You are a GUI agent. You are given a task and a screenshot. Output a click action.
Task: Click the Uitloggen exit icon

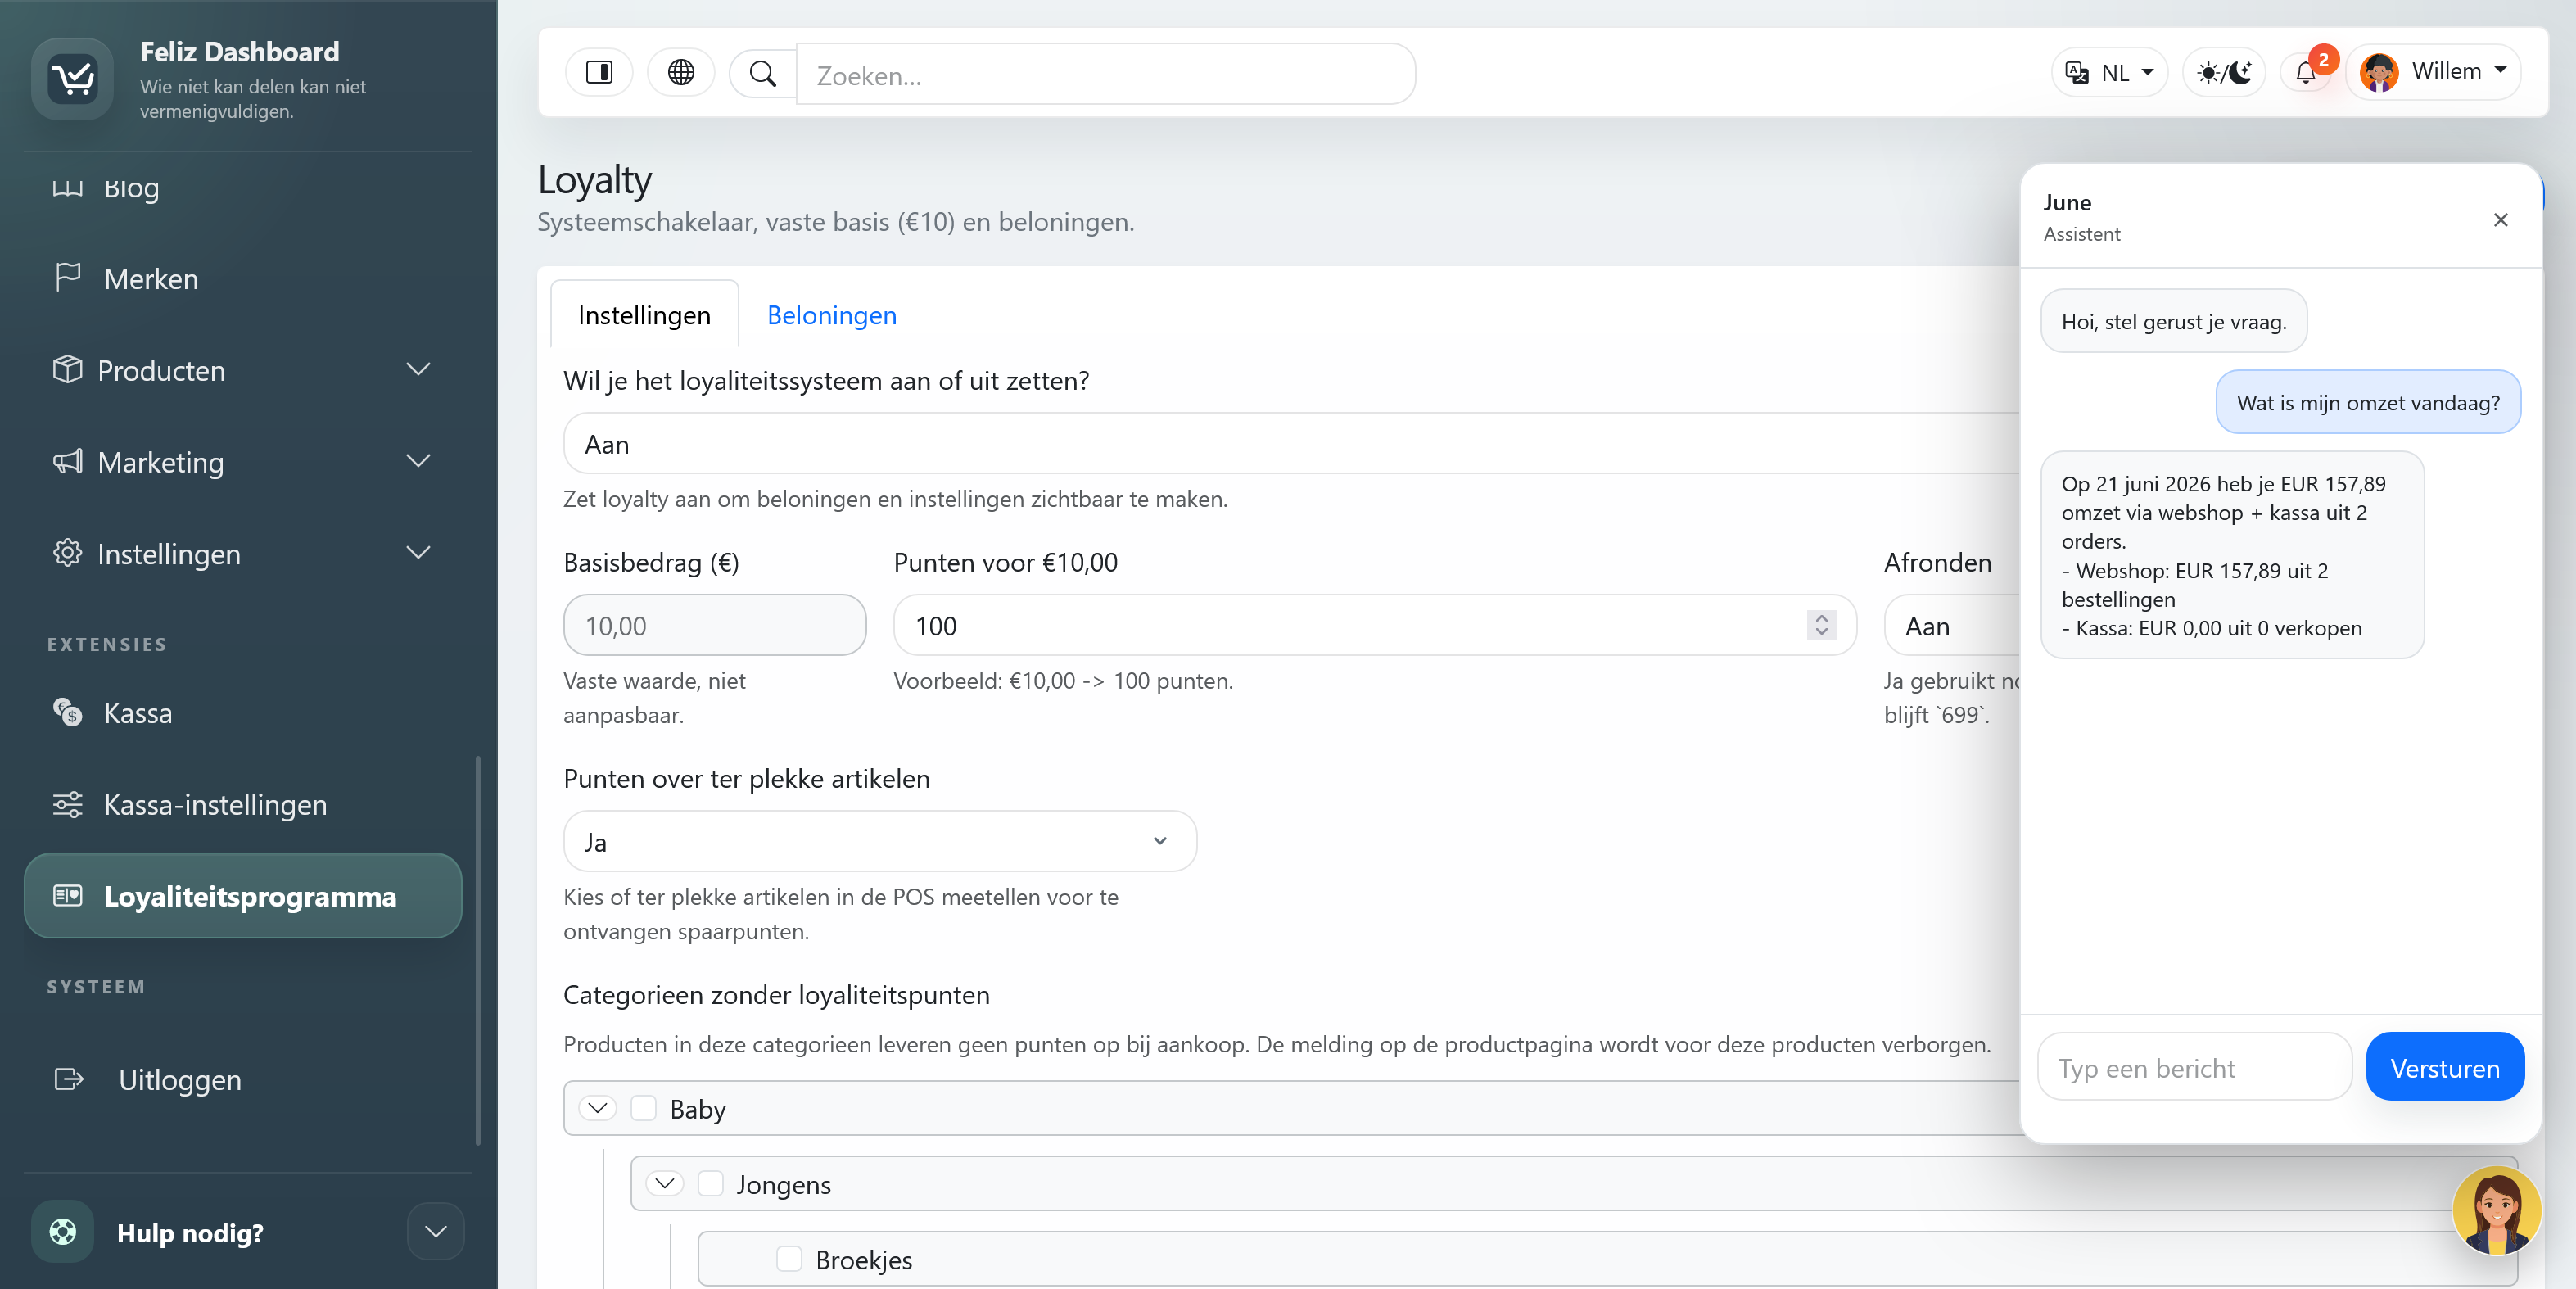click(69, 1079)
